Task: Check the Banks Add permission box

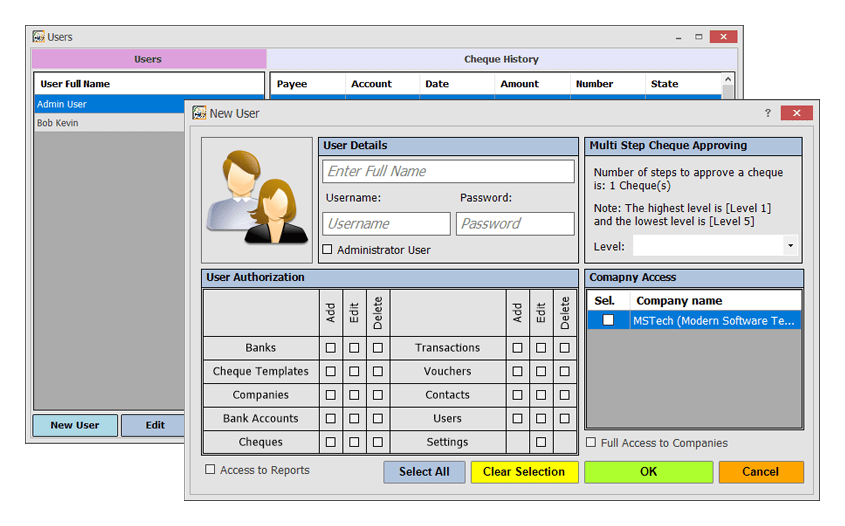Action: pos(330,348)
